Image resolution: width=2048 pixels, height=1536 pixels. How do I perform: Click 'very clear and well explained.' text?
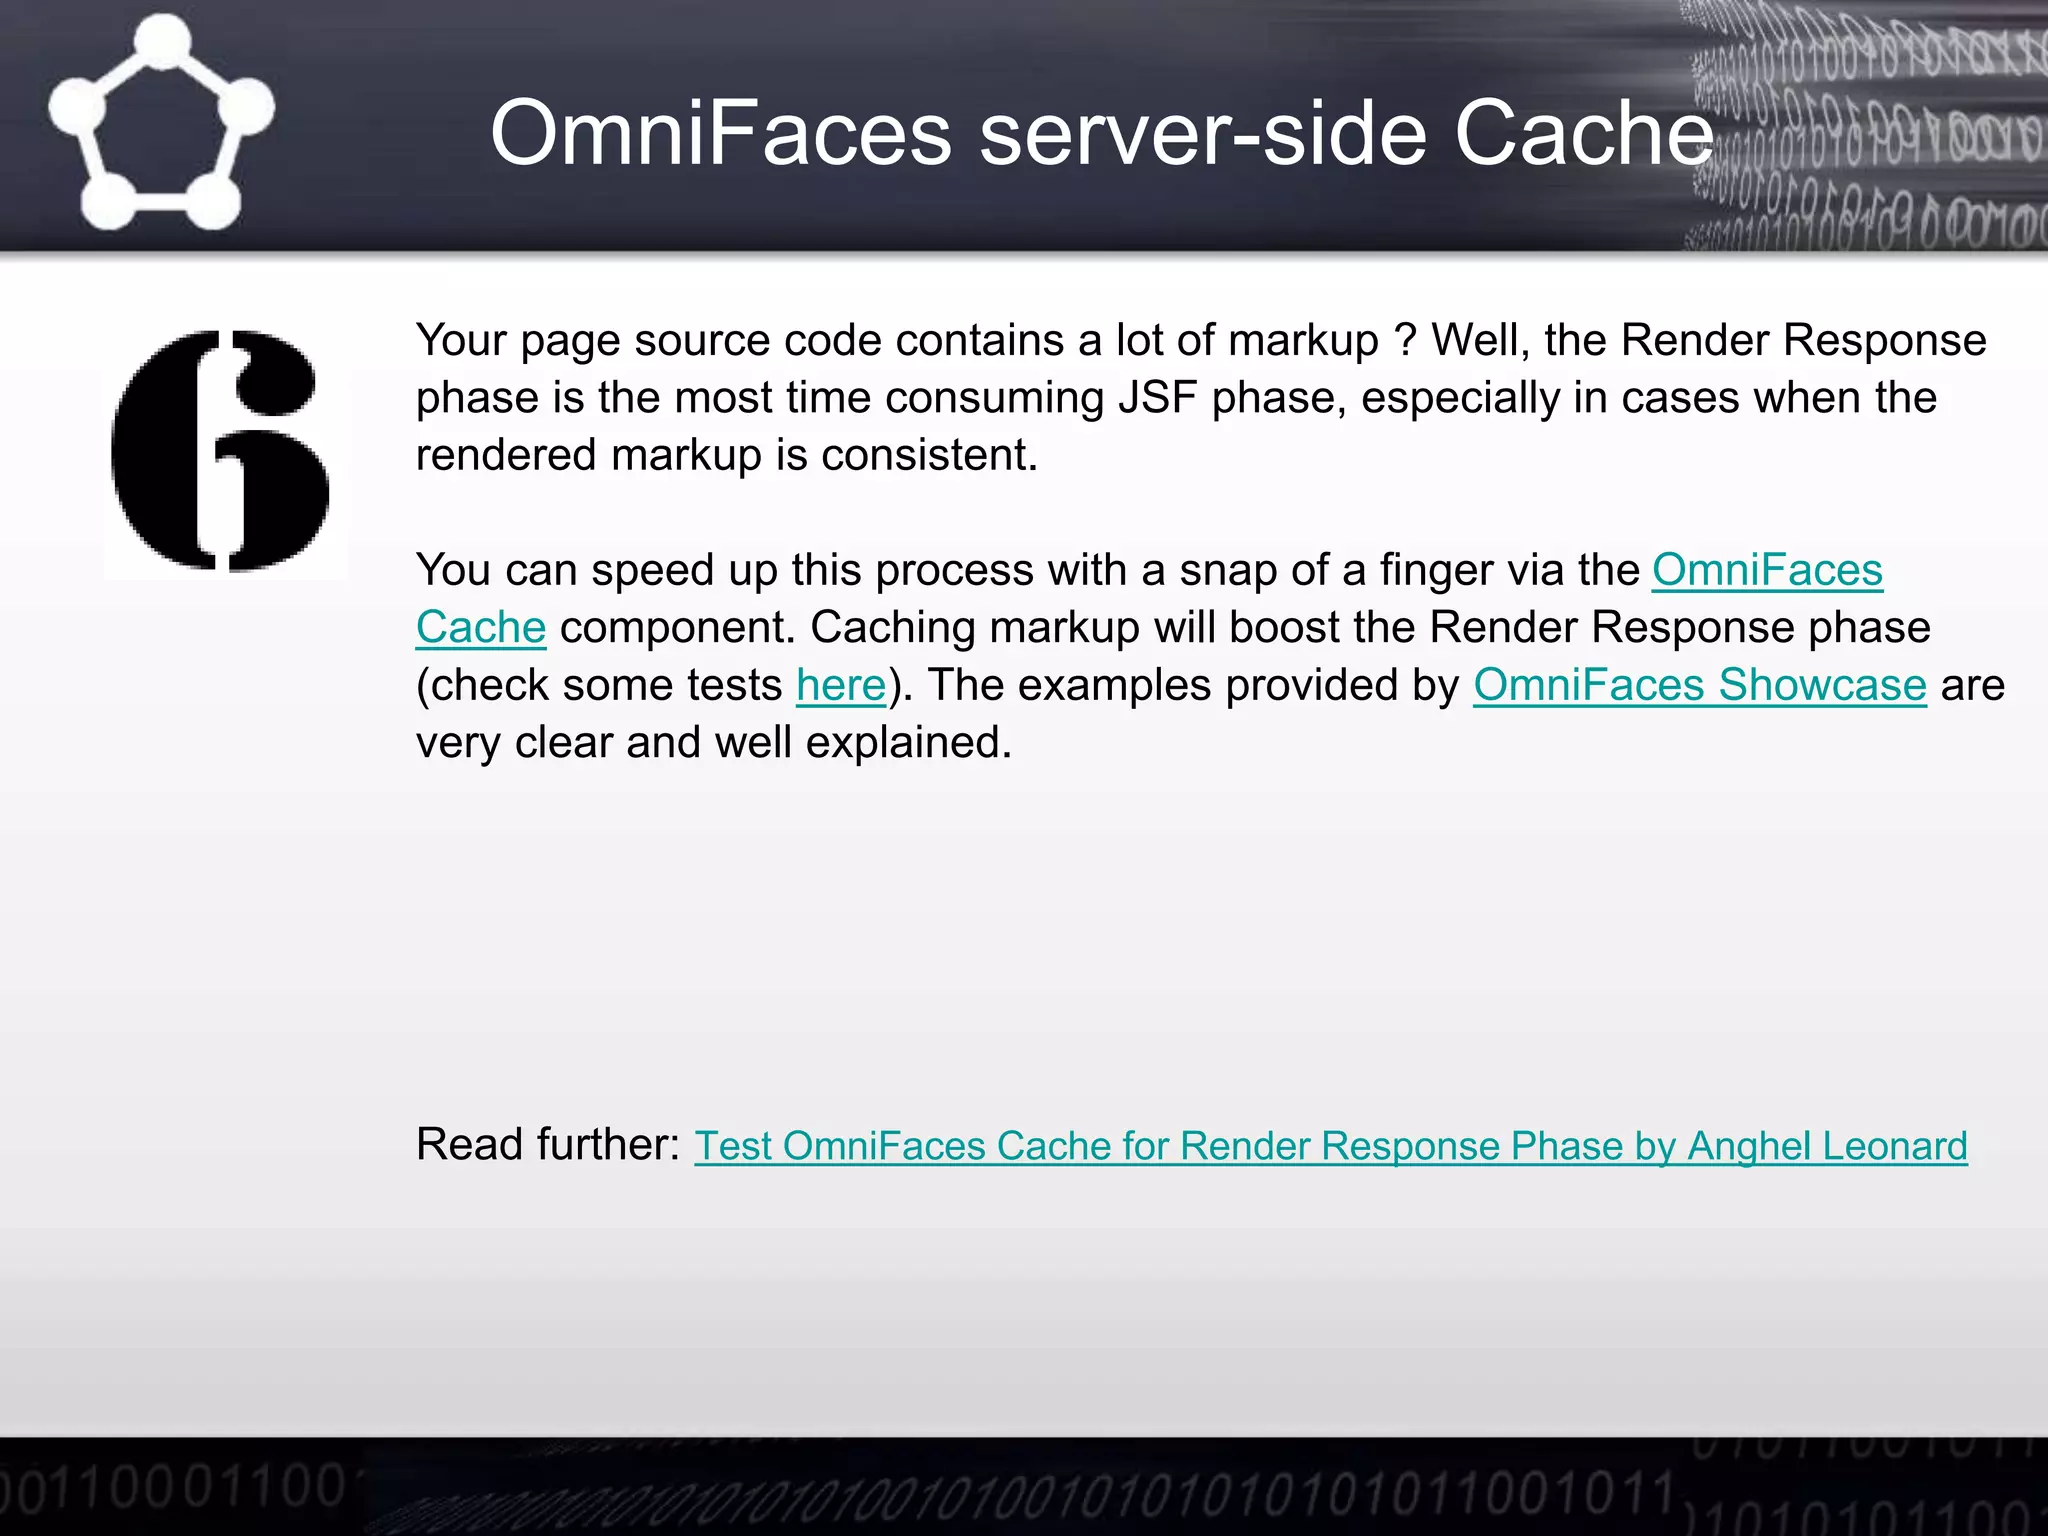pyautogui.click(x=714, y=743)
